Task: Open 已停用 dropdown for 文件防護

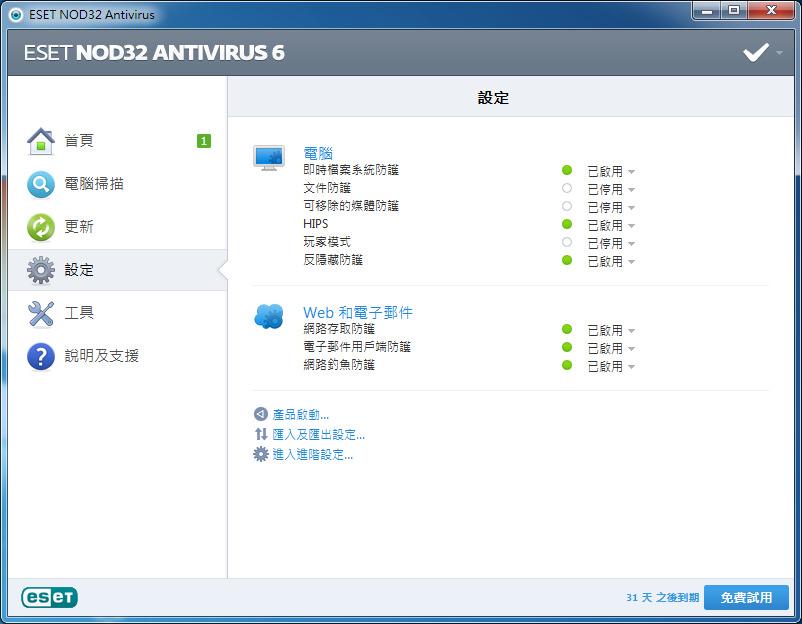Action: coord(611,189)
